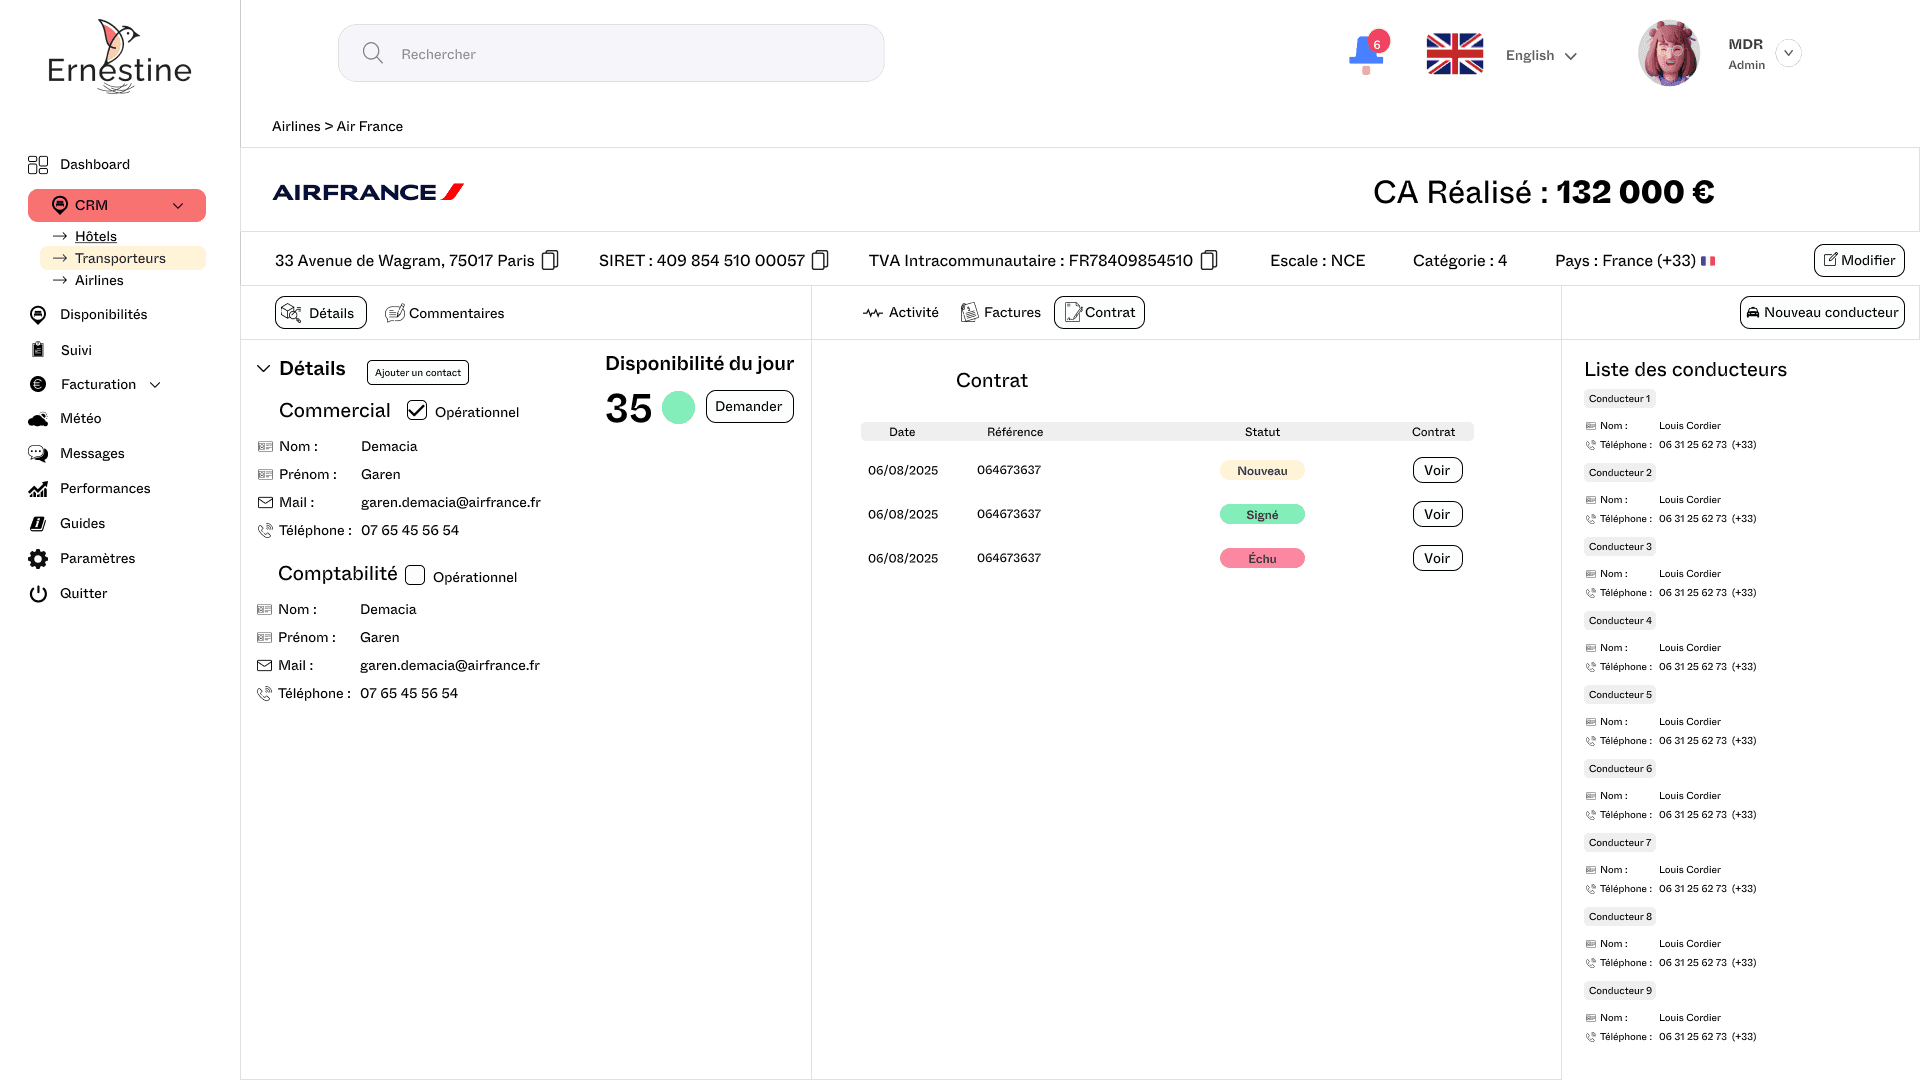View the contract with status Signé
The height and width of the screenshot is (1080, 1920).
pyautogui.click(x=1437, y=514)
